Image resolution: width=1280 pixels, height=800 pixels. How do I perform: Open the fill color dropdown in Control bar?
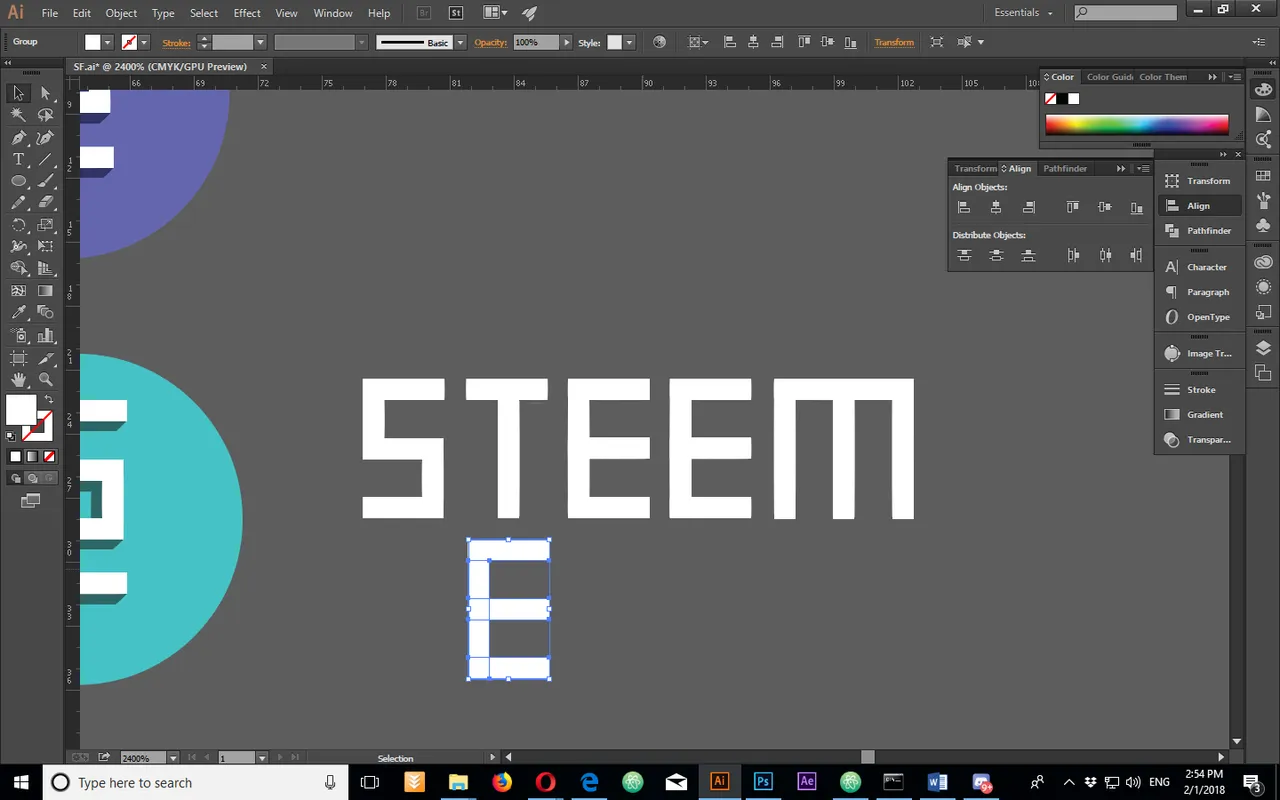coord(109,42)
